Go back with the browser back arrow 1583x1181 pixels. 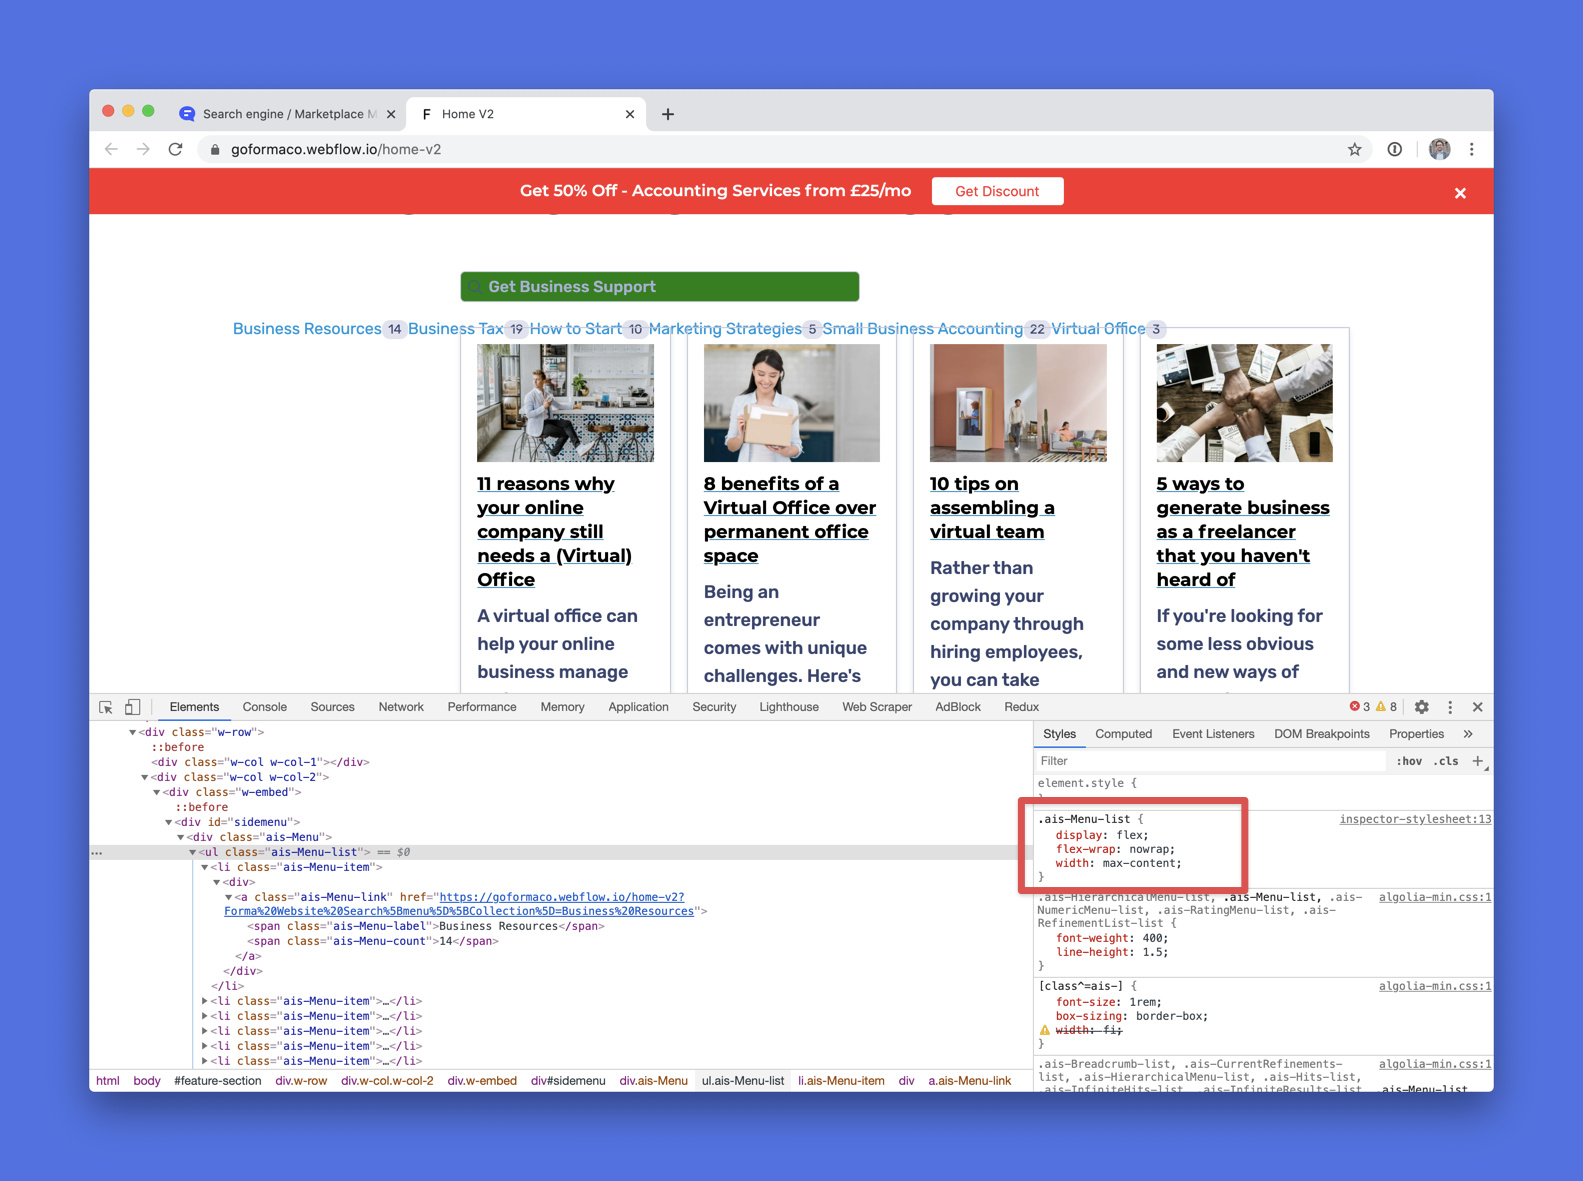point(111,149)
